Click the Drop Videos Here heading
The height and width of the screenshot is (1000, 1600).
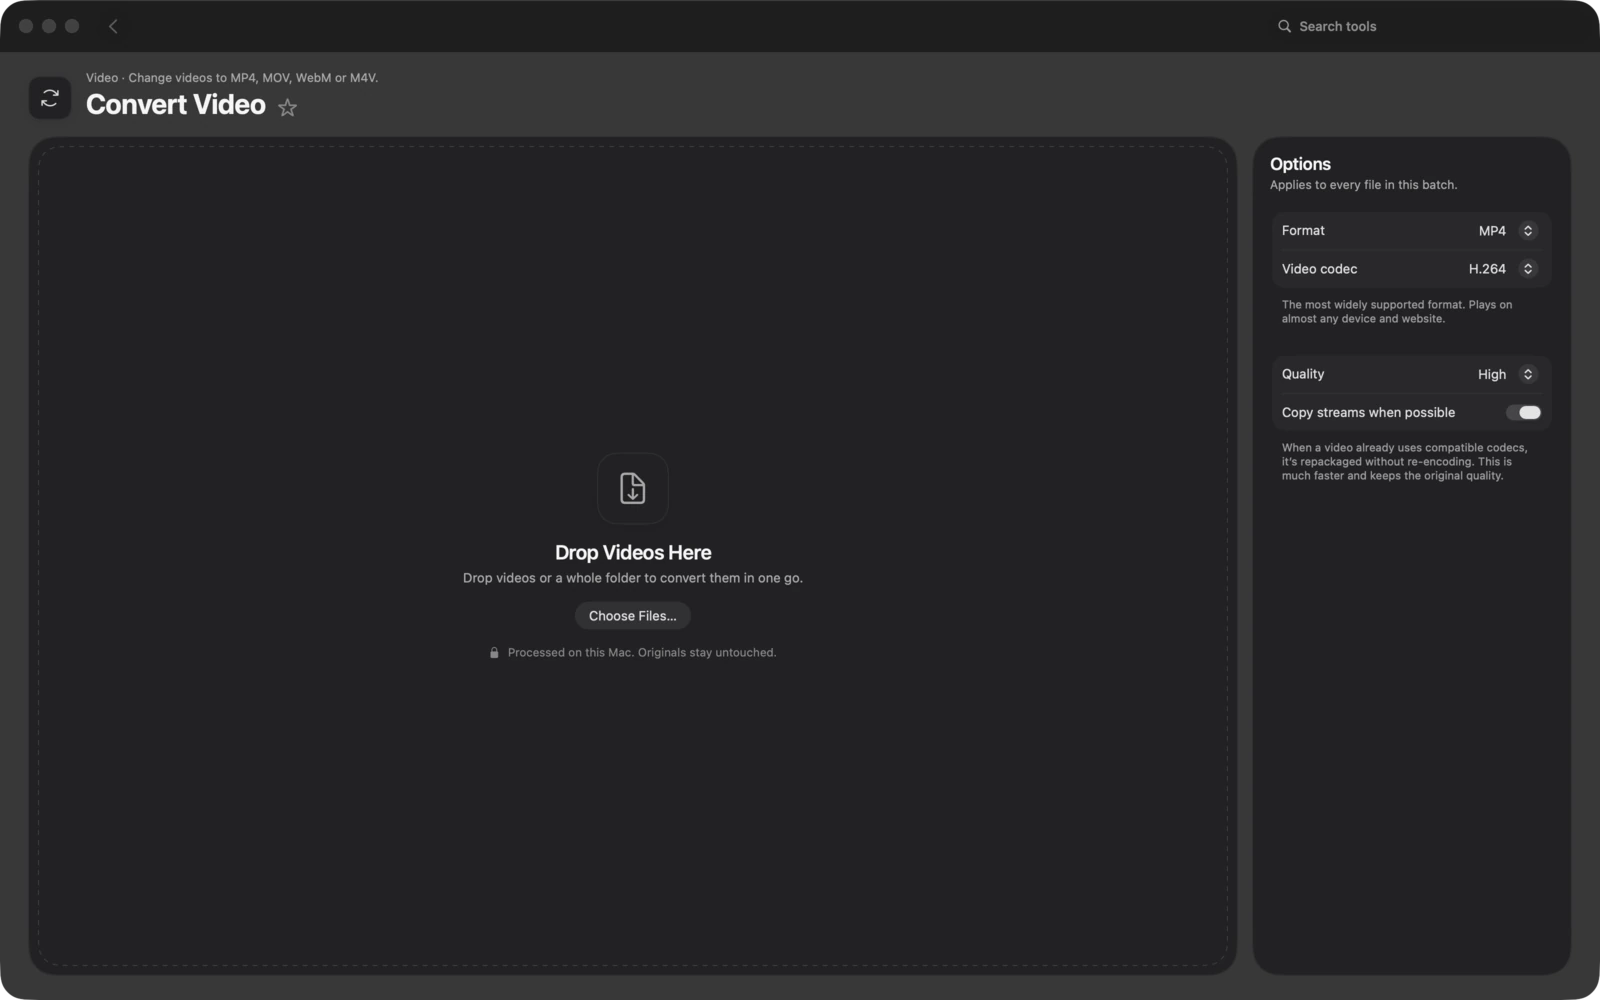(x=633, y=553)
